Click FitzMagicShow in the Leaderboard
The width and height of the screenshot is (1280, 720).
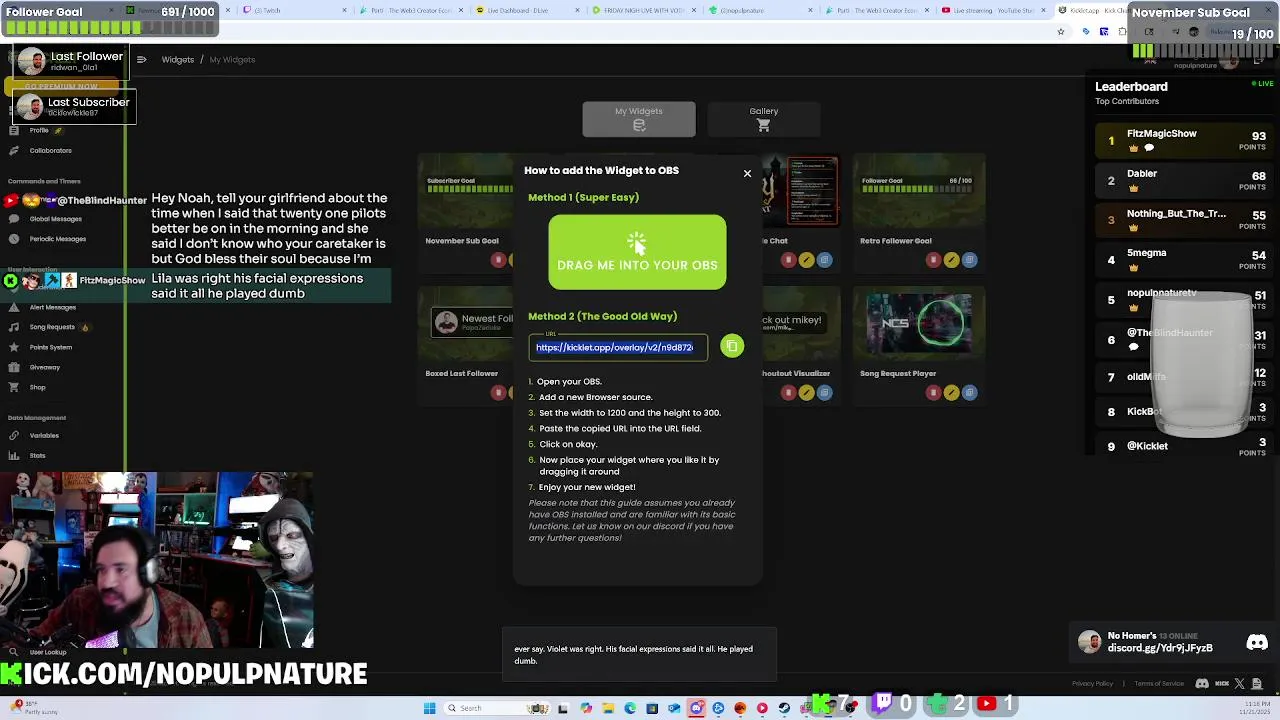pyautogui.click(x=1161, y=134)
